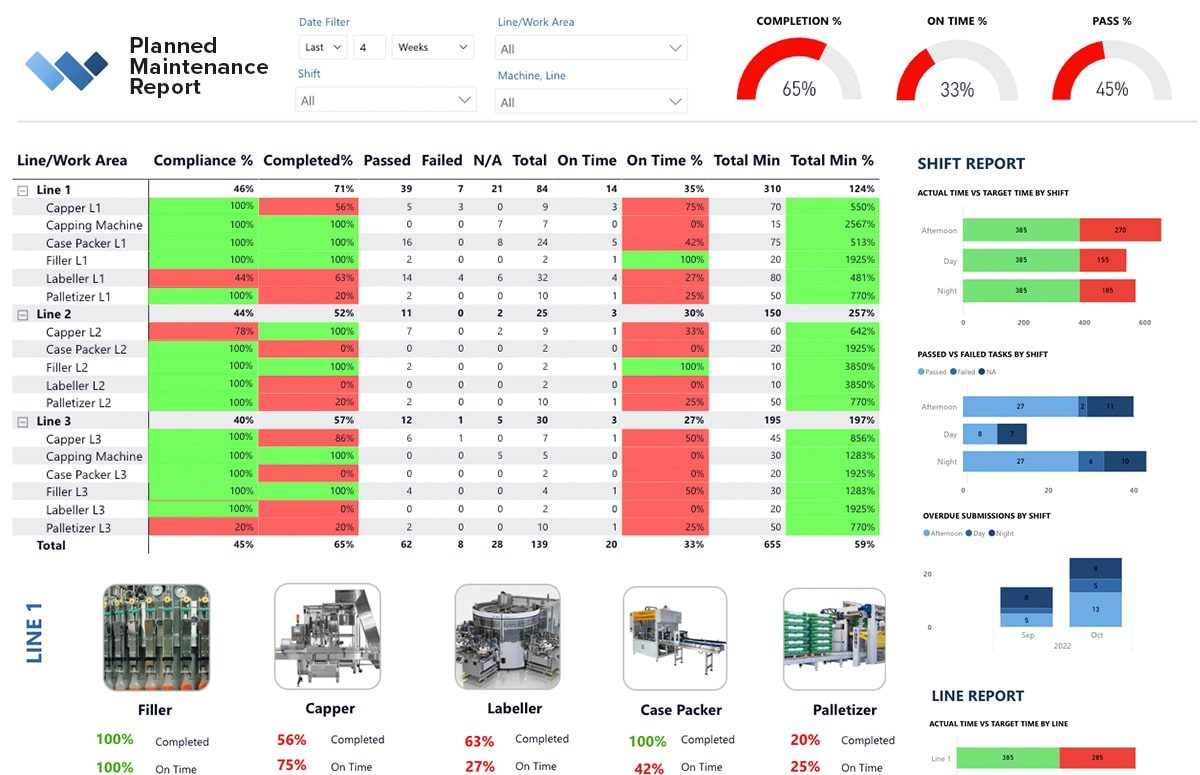Collapse the Line 2 group in table
The width and height of the screenshot is (1200, 775).
coord(22,314)
